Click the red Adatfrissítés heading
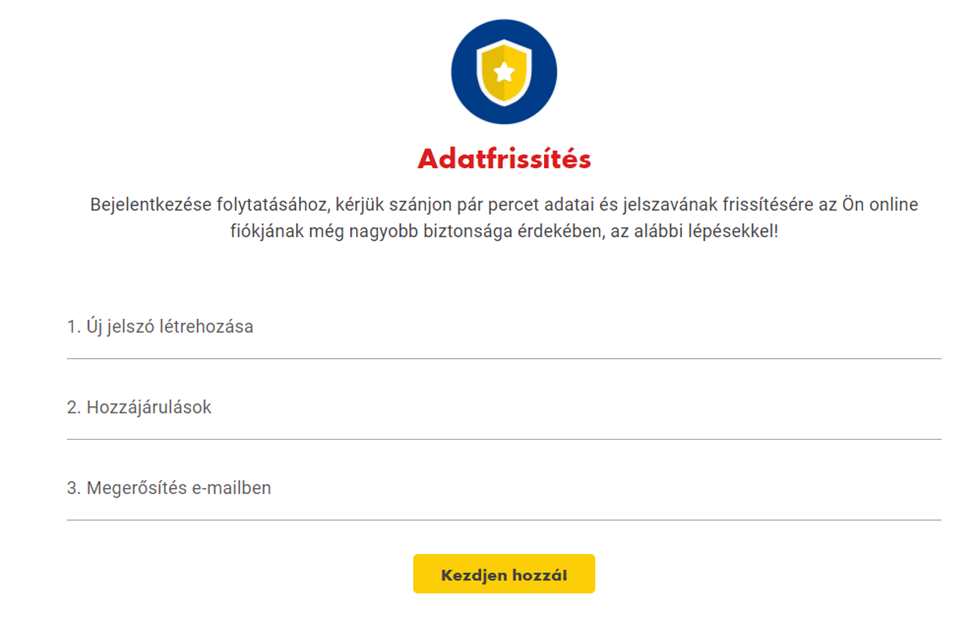Image resolution: width=975 pixels, height=618 pixels. click(x=504, y=159)
